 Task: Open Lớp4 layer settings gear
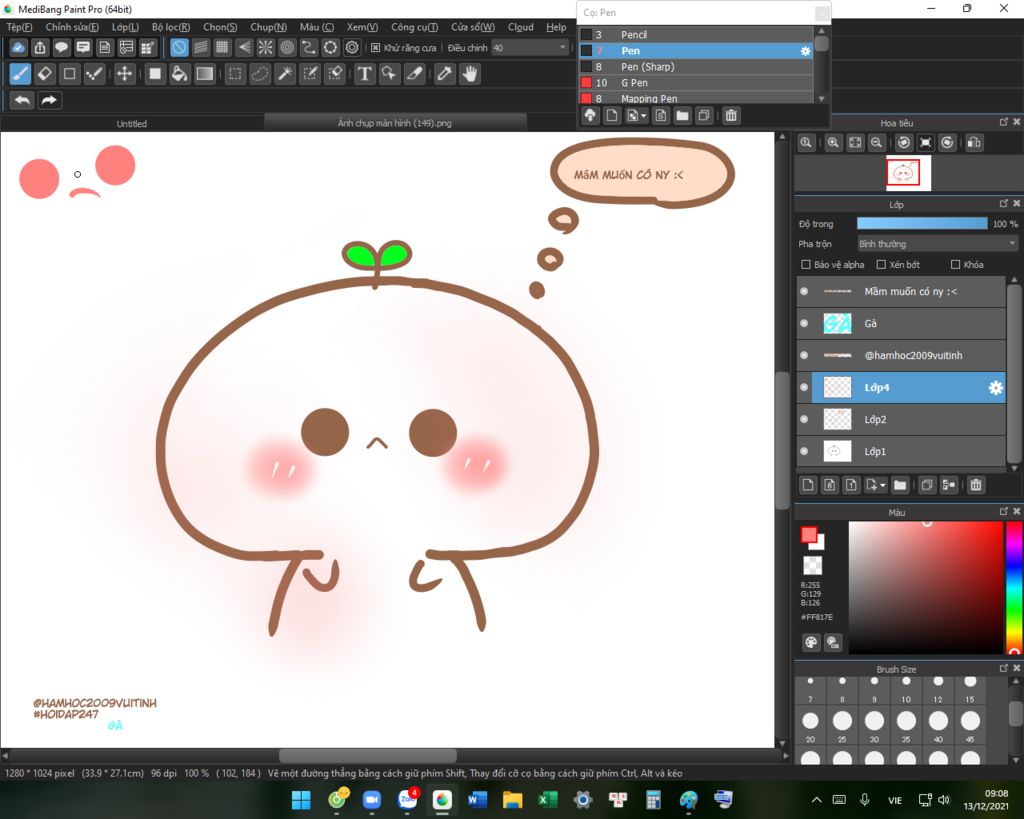tap(995, 388)
